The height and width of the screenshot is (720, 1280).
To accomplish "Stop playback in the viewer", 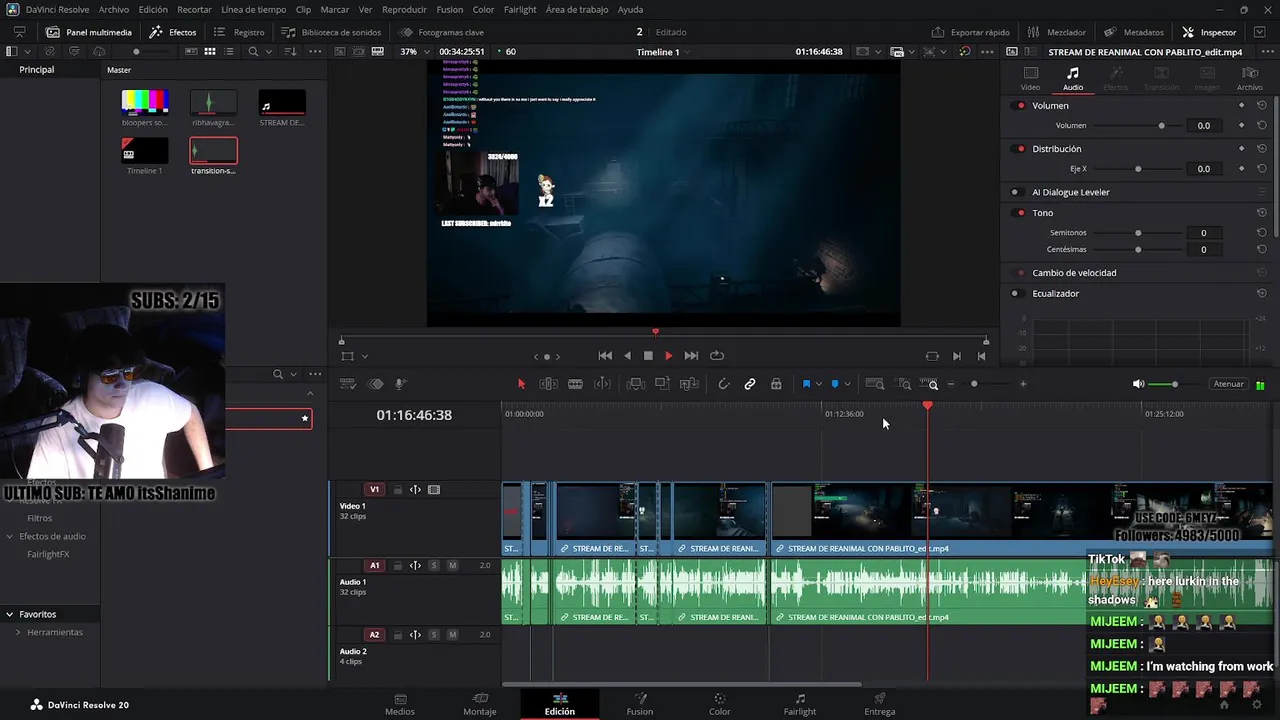I will coord(648,356).
